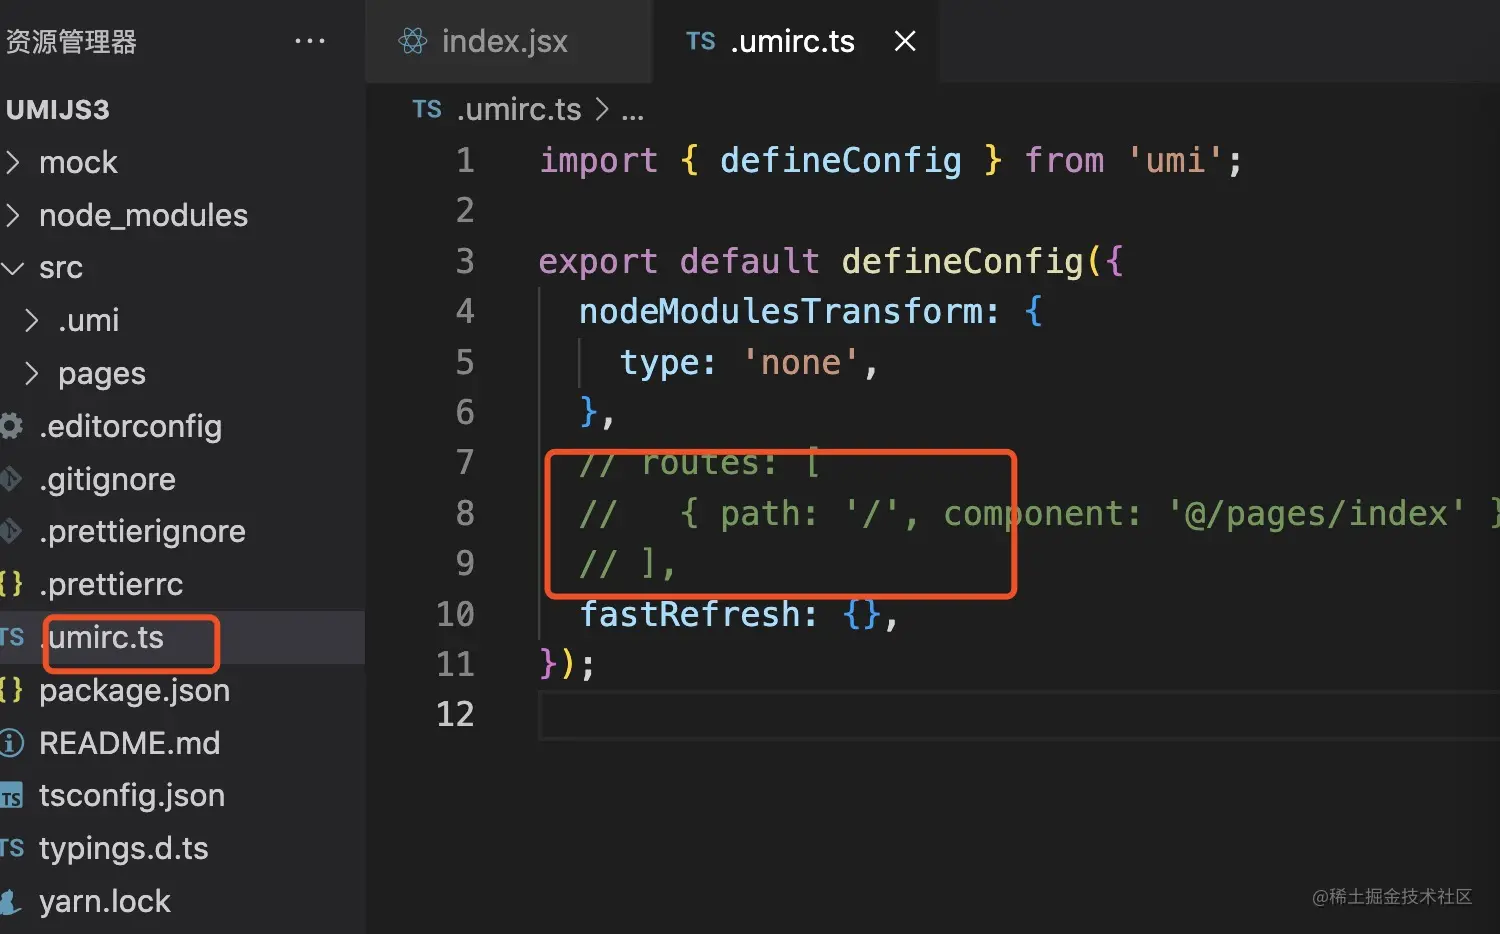Open explorer more actions ellipsis menu
This screenshot has height=934, width=1500.
[x=310, y=41]
